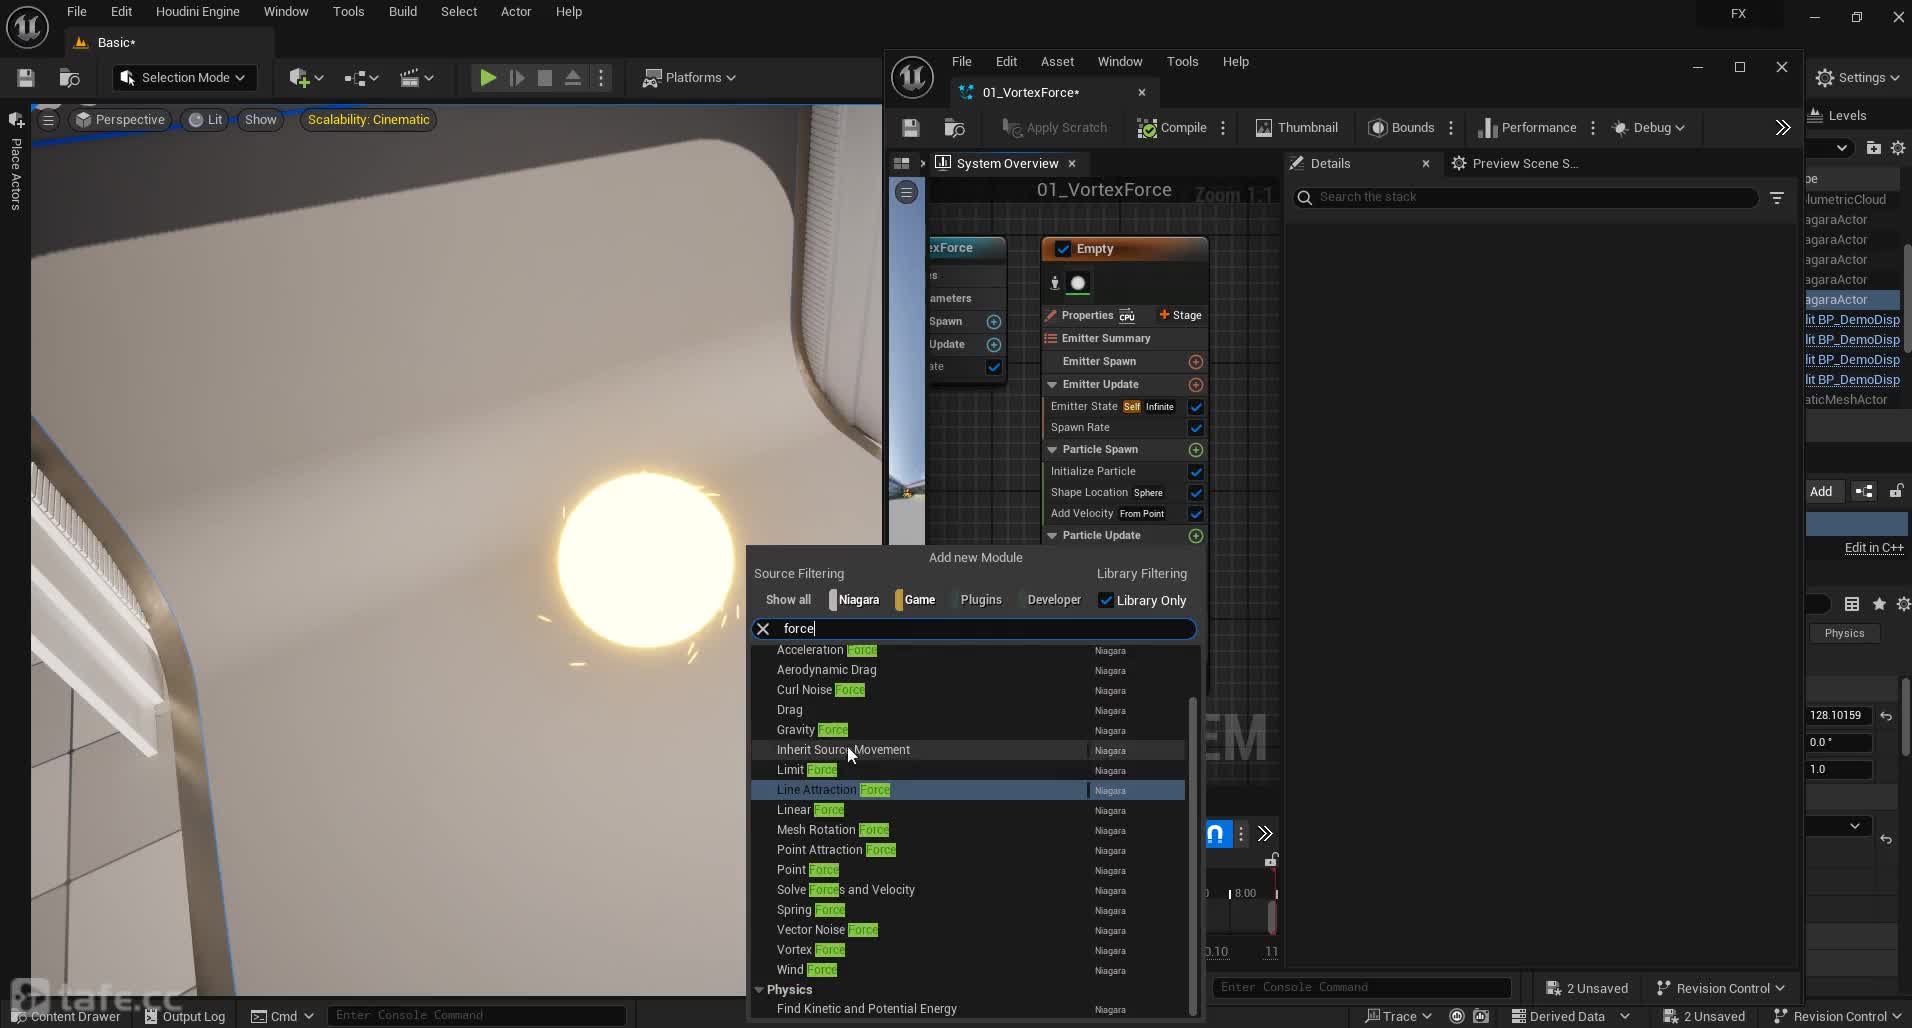Image resolution: width=1912 pixels, height=1028 pixels.
Task: Select the Details tab
Action: tap(1330, 164)
